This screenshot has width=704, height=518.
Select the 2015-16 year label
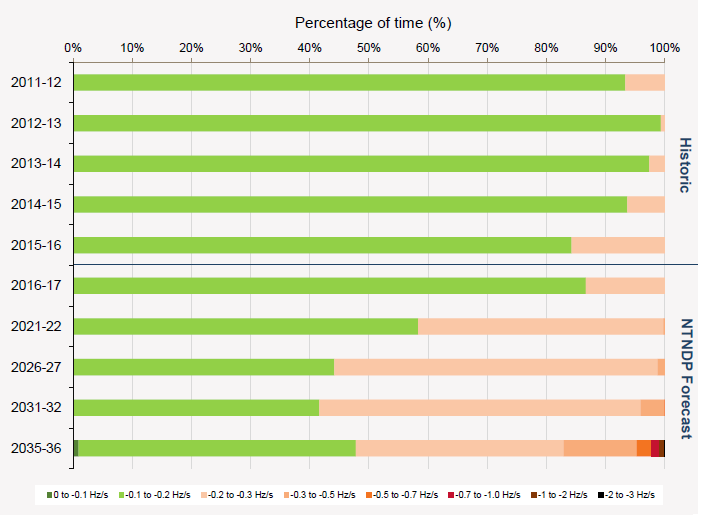[36, 245]
